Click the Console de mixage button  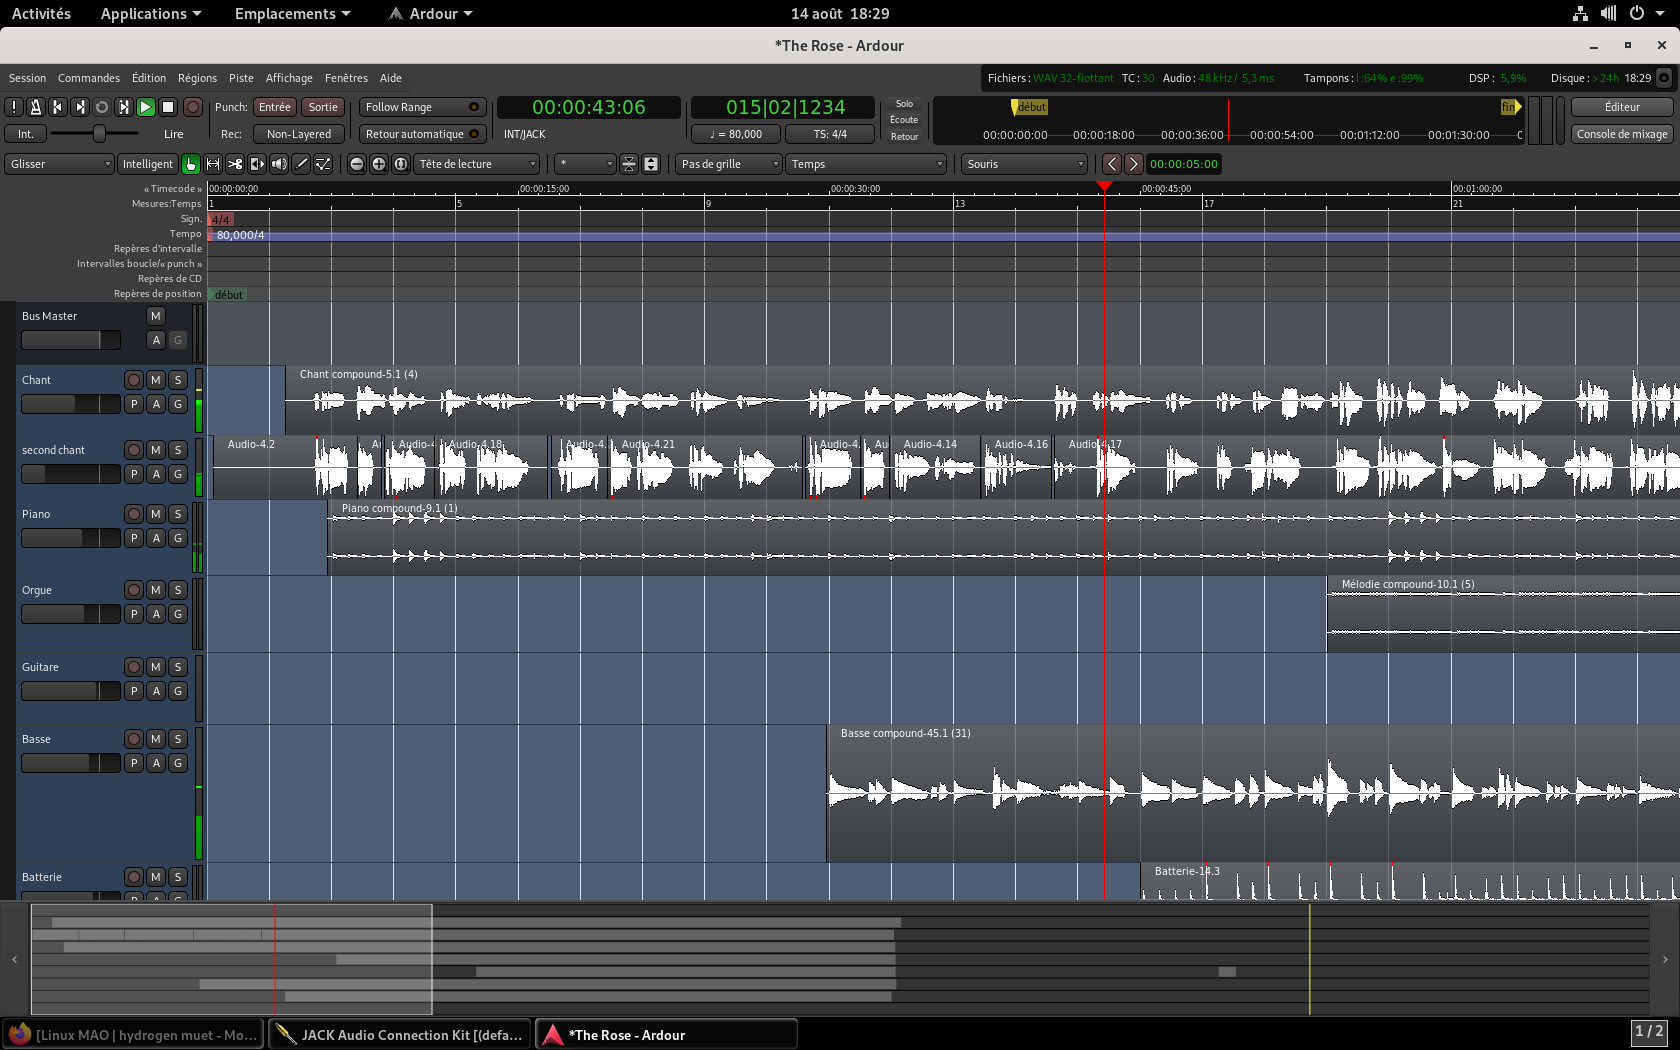coord(1621,134)
